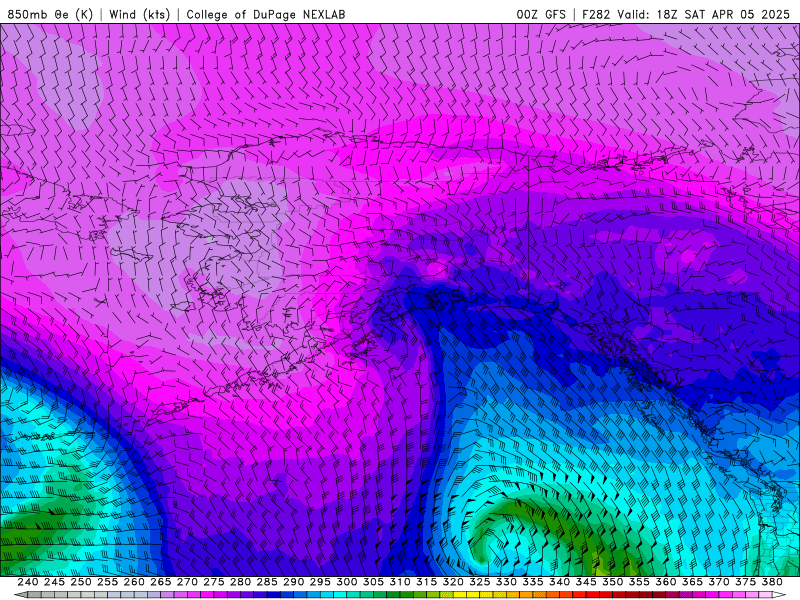Screen dimensions: 800x600
Task: Click the '00Z GFS' model run label
Action: [541, 14]
